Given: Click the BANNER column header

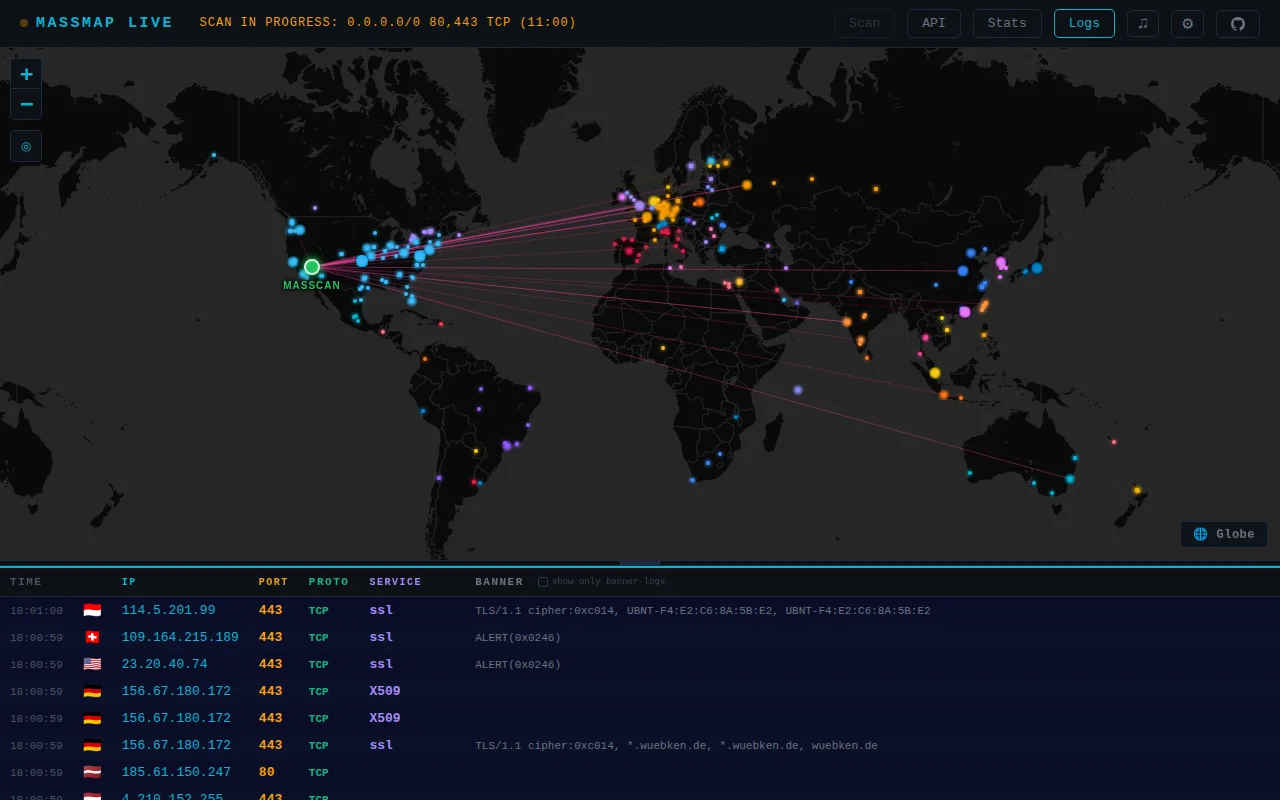Looking at the screenshot, I should click(x=499, y=582).
